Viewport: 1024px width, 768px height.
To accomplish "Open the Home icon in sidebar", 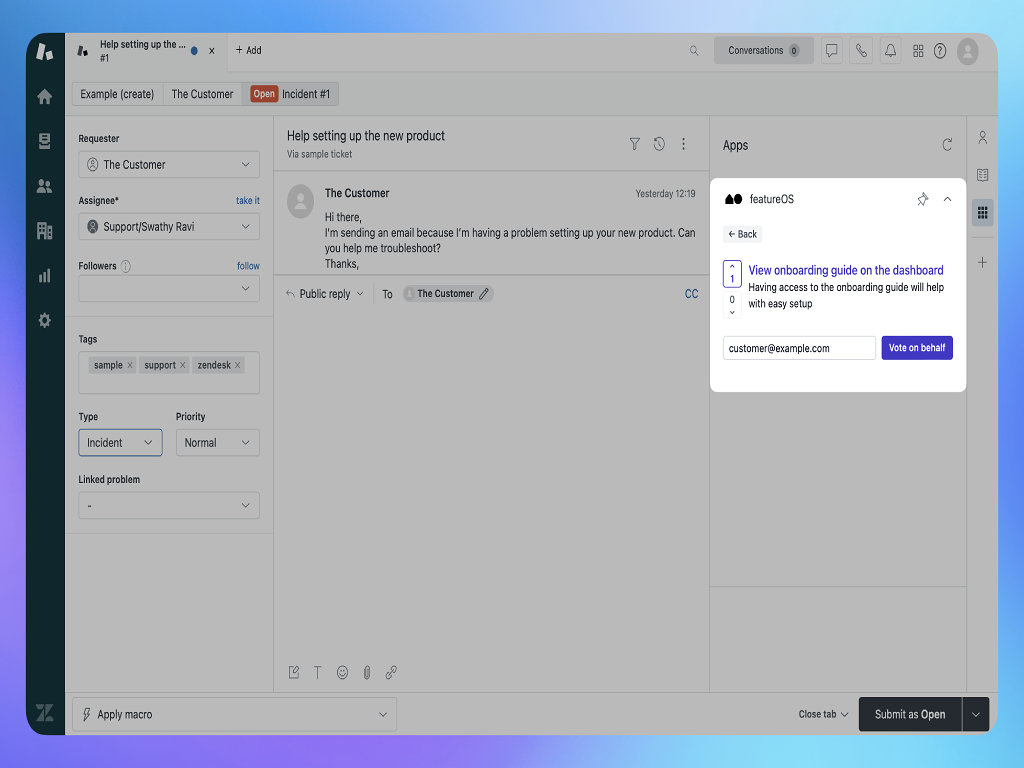I will tap(44, 97).
